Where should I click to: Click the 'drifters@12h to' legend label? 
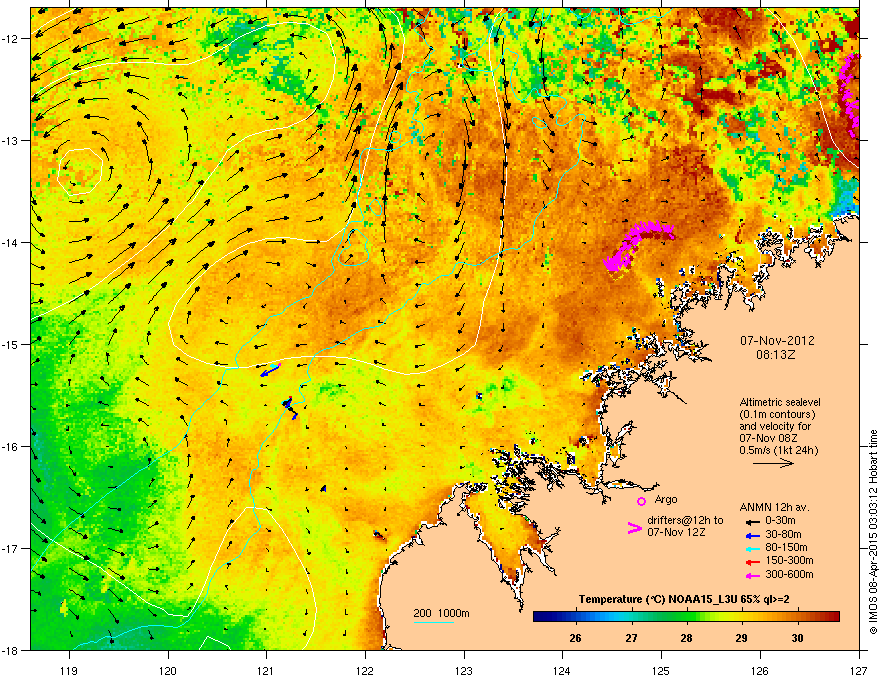click(x=685, y=520)
